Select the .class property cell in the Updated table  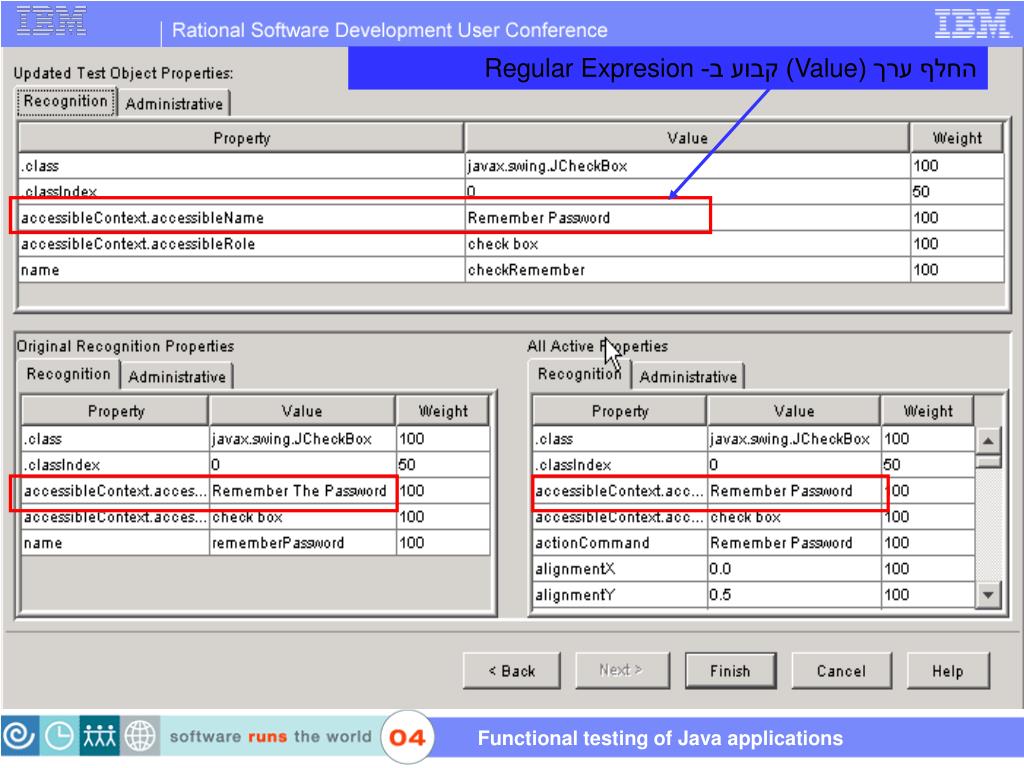pos(242,166)
